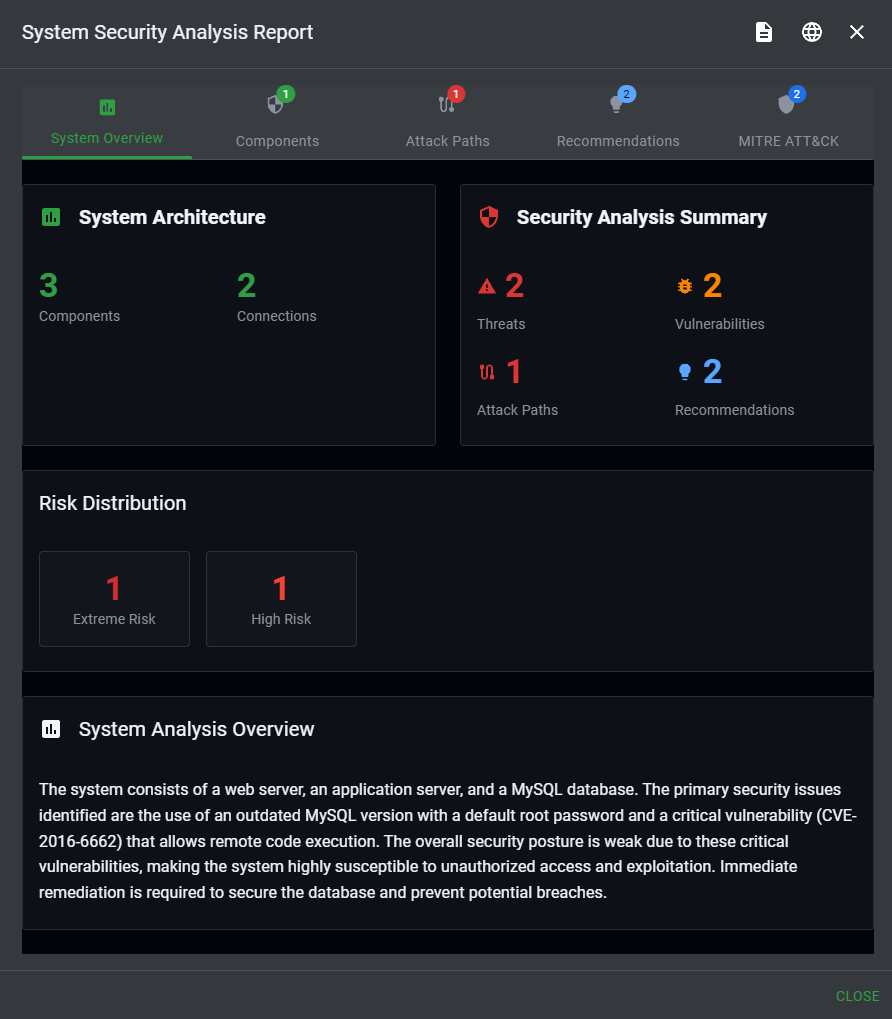Screen dimensions: 892x1019
Task: Click blue badge on MITRE ATT&CK tab
Action: pos(796,94)
